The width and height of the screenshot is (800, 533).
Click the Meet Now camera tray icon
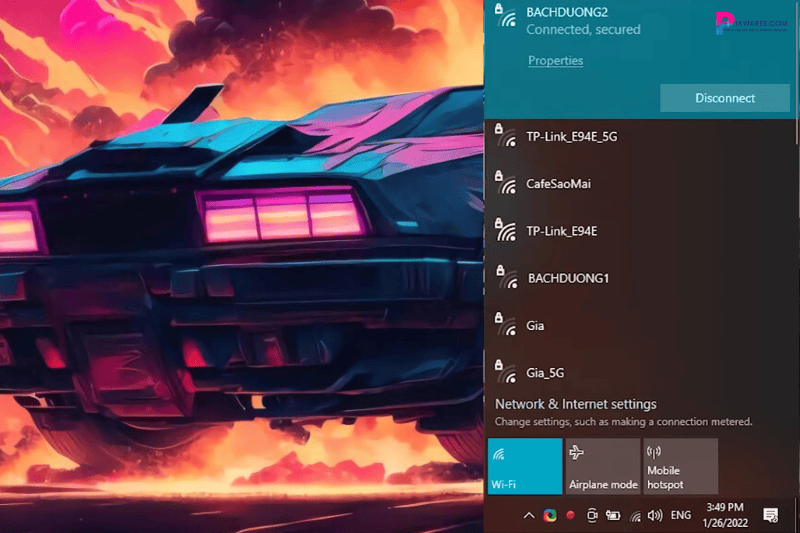pos(591,515)
